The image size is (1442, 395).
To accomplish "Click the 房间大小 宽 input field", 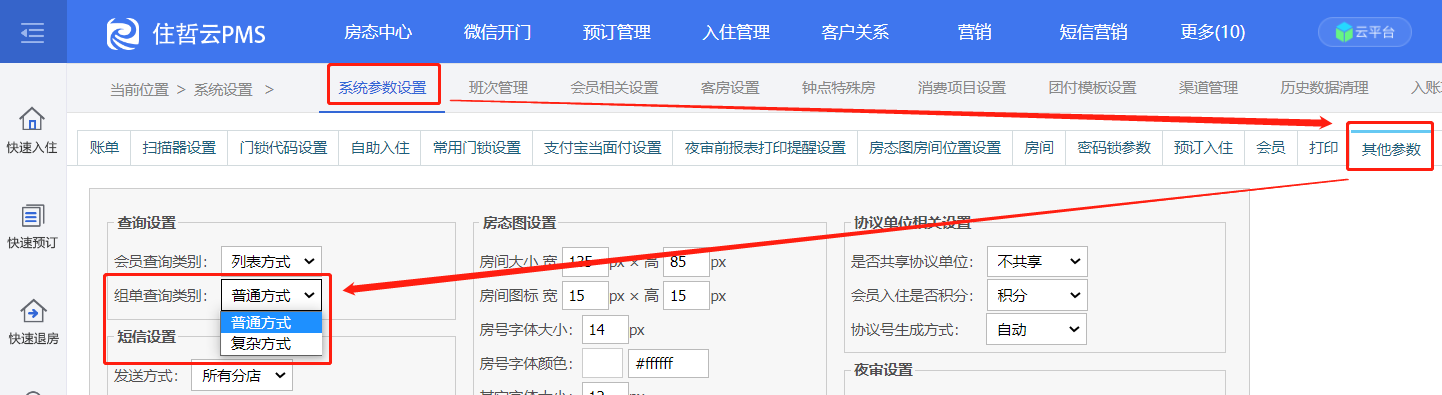I will point(585,262).
